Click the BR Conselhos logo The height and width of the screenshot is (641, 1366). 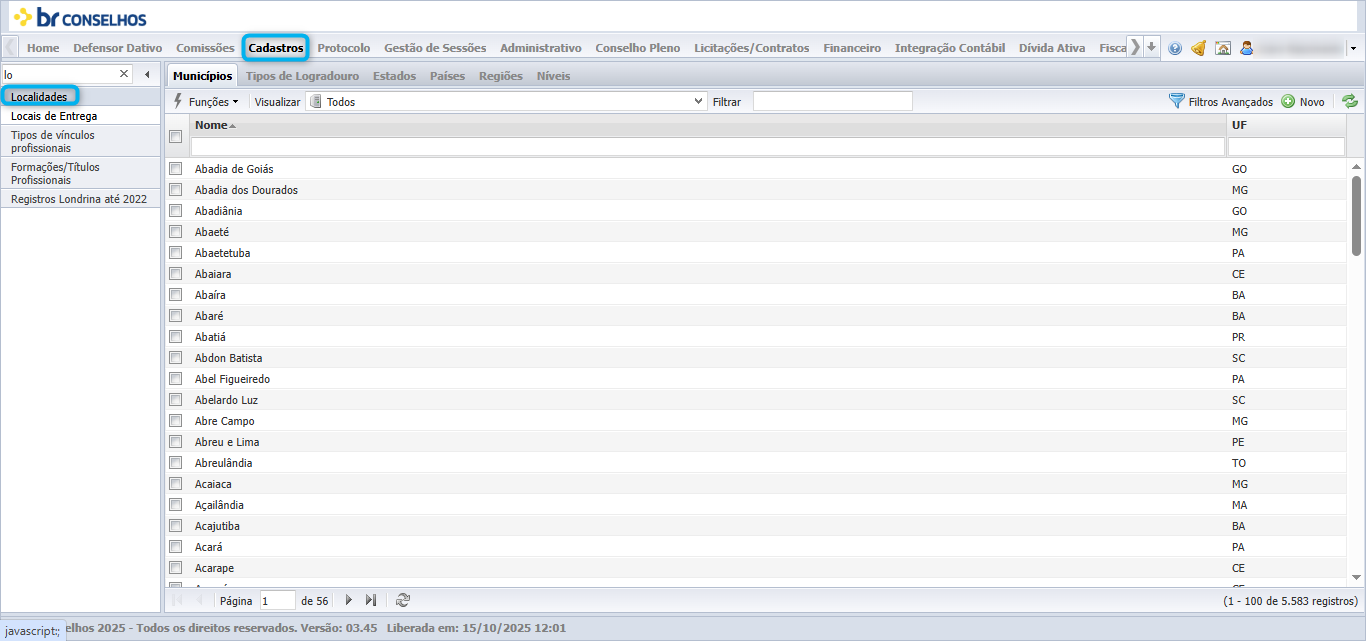tap(80, 17)
